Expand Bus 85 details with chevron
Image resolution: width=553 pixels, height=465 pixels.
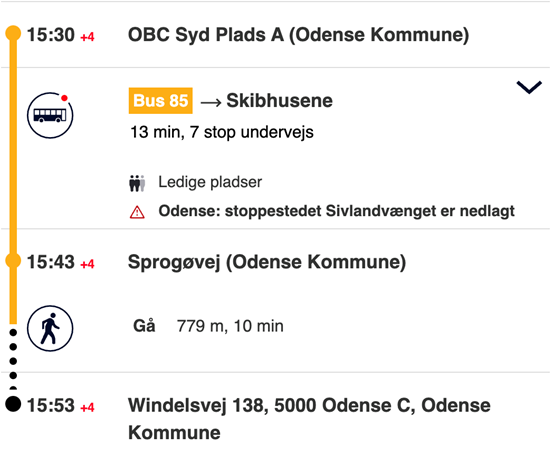pyautogui.click(x=529, y=87)
